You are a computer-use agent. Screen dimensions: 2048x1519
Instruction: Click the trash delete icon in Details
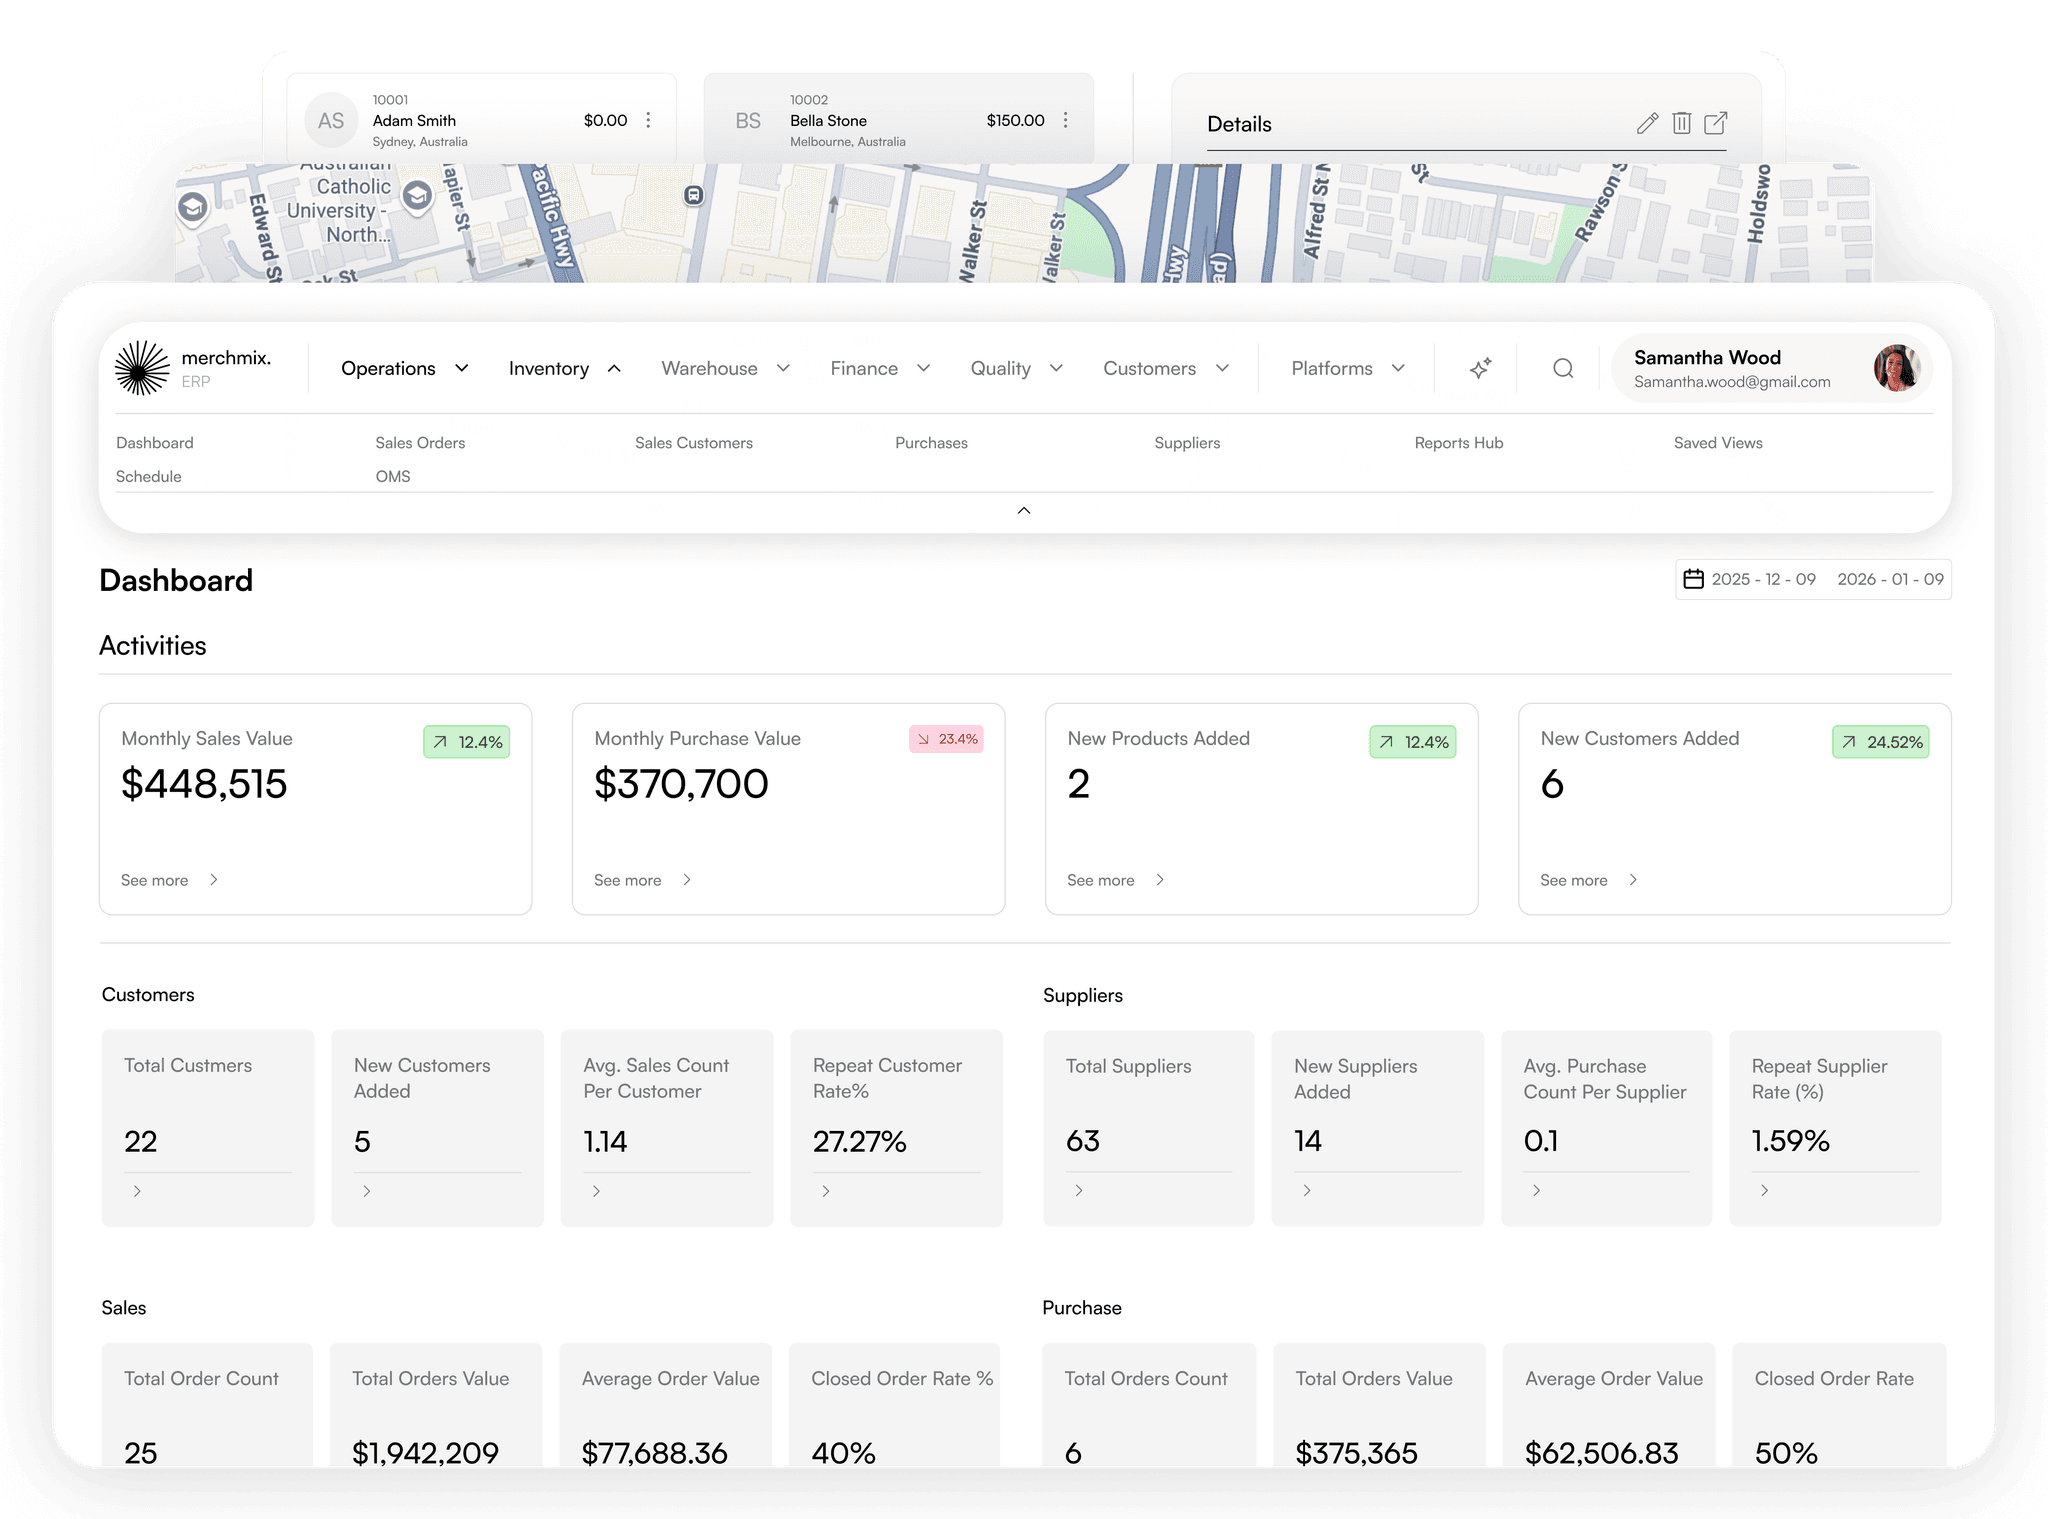(x=1682, y=123)
